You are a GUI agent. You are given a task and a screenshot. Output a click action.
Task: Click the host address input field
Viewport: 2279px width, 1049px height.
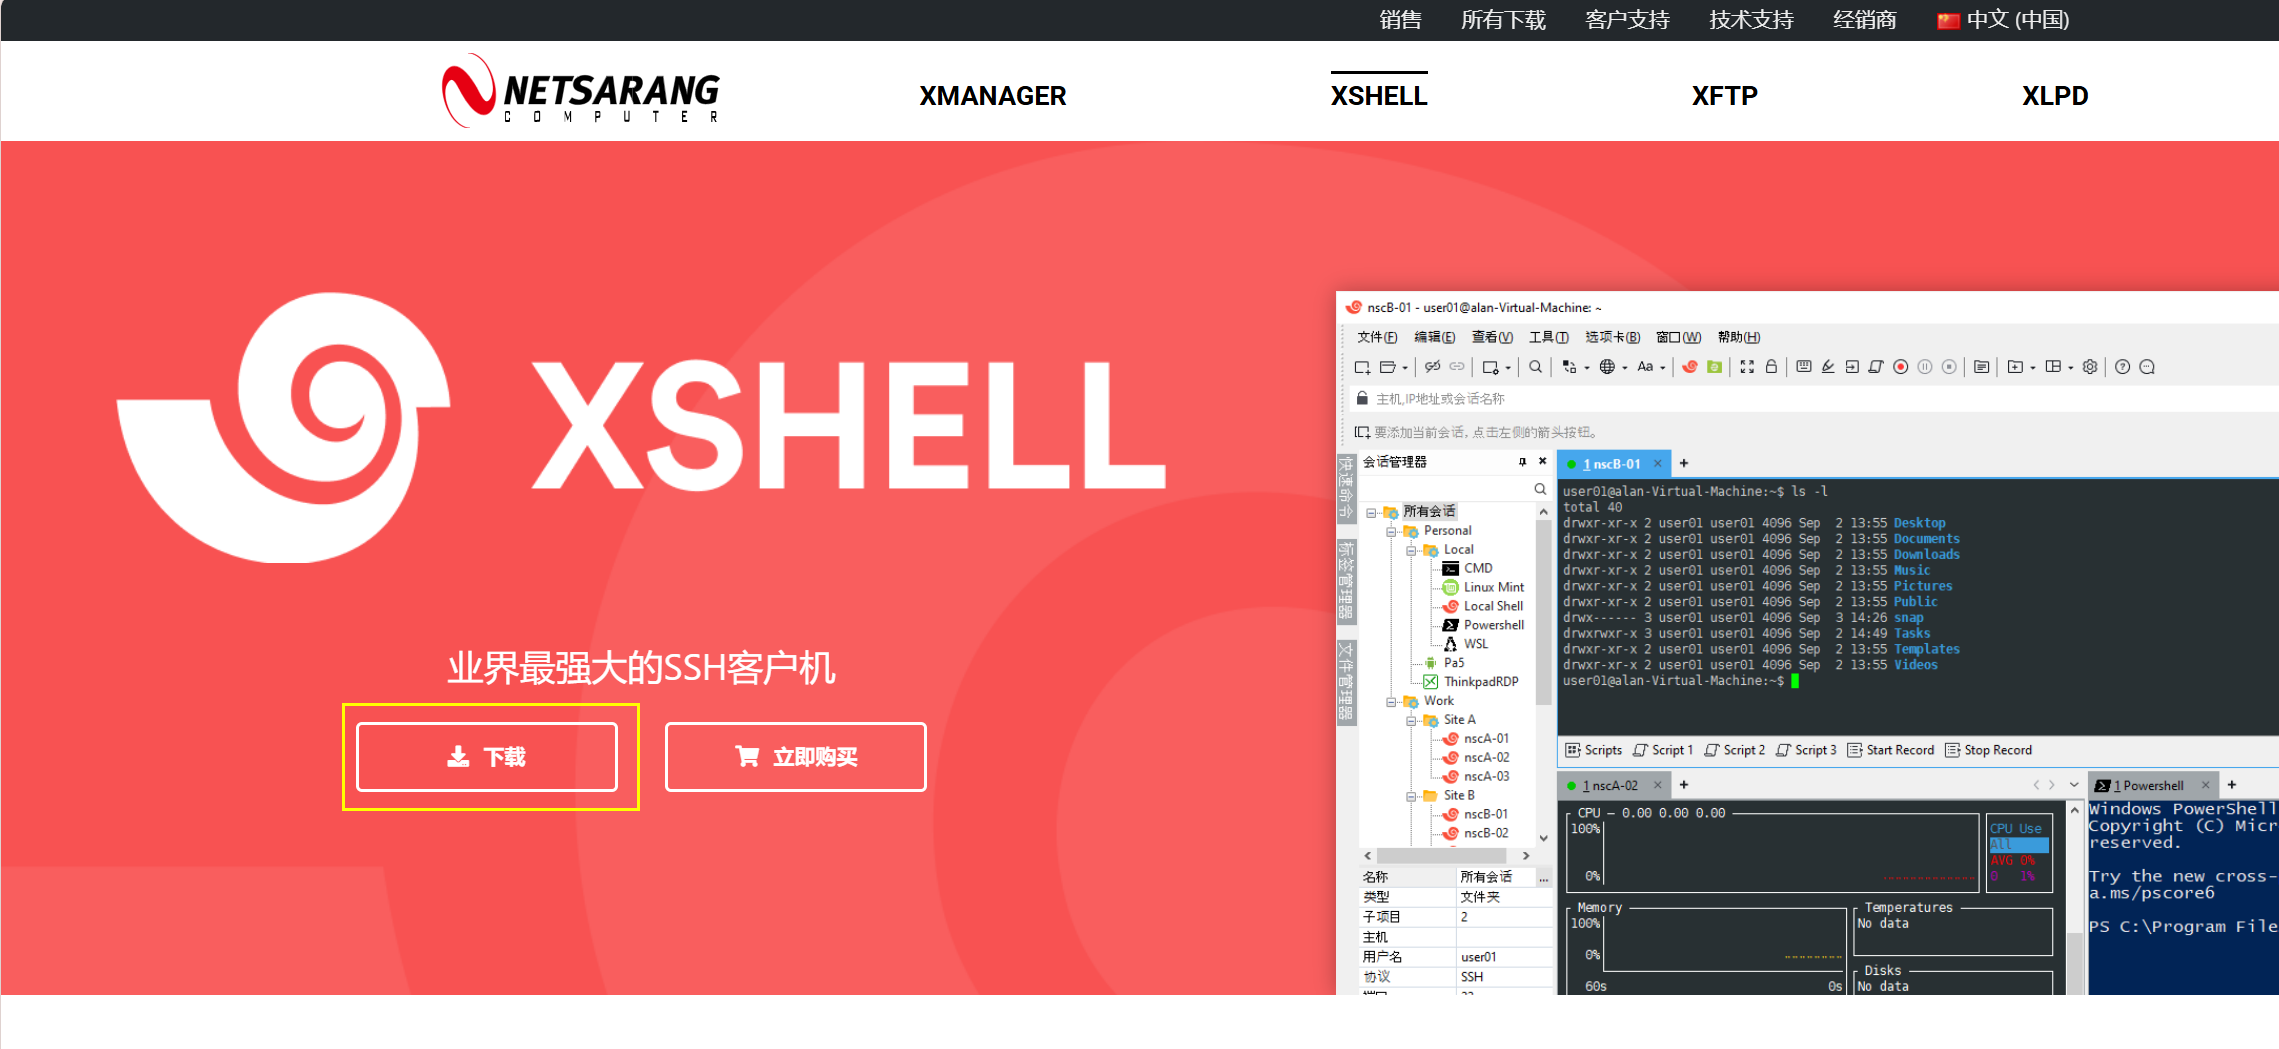[1815, 399]
